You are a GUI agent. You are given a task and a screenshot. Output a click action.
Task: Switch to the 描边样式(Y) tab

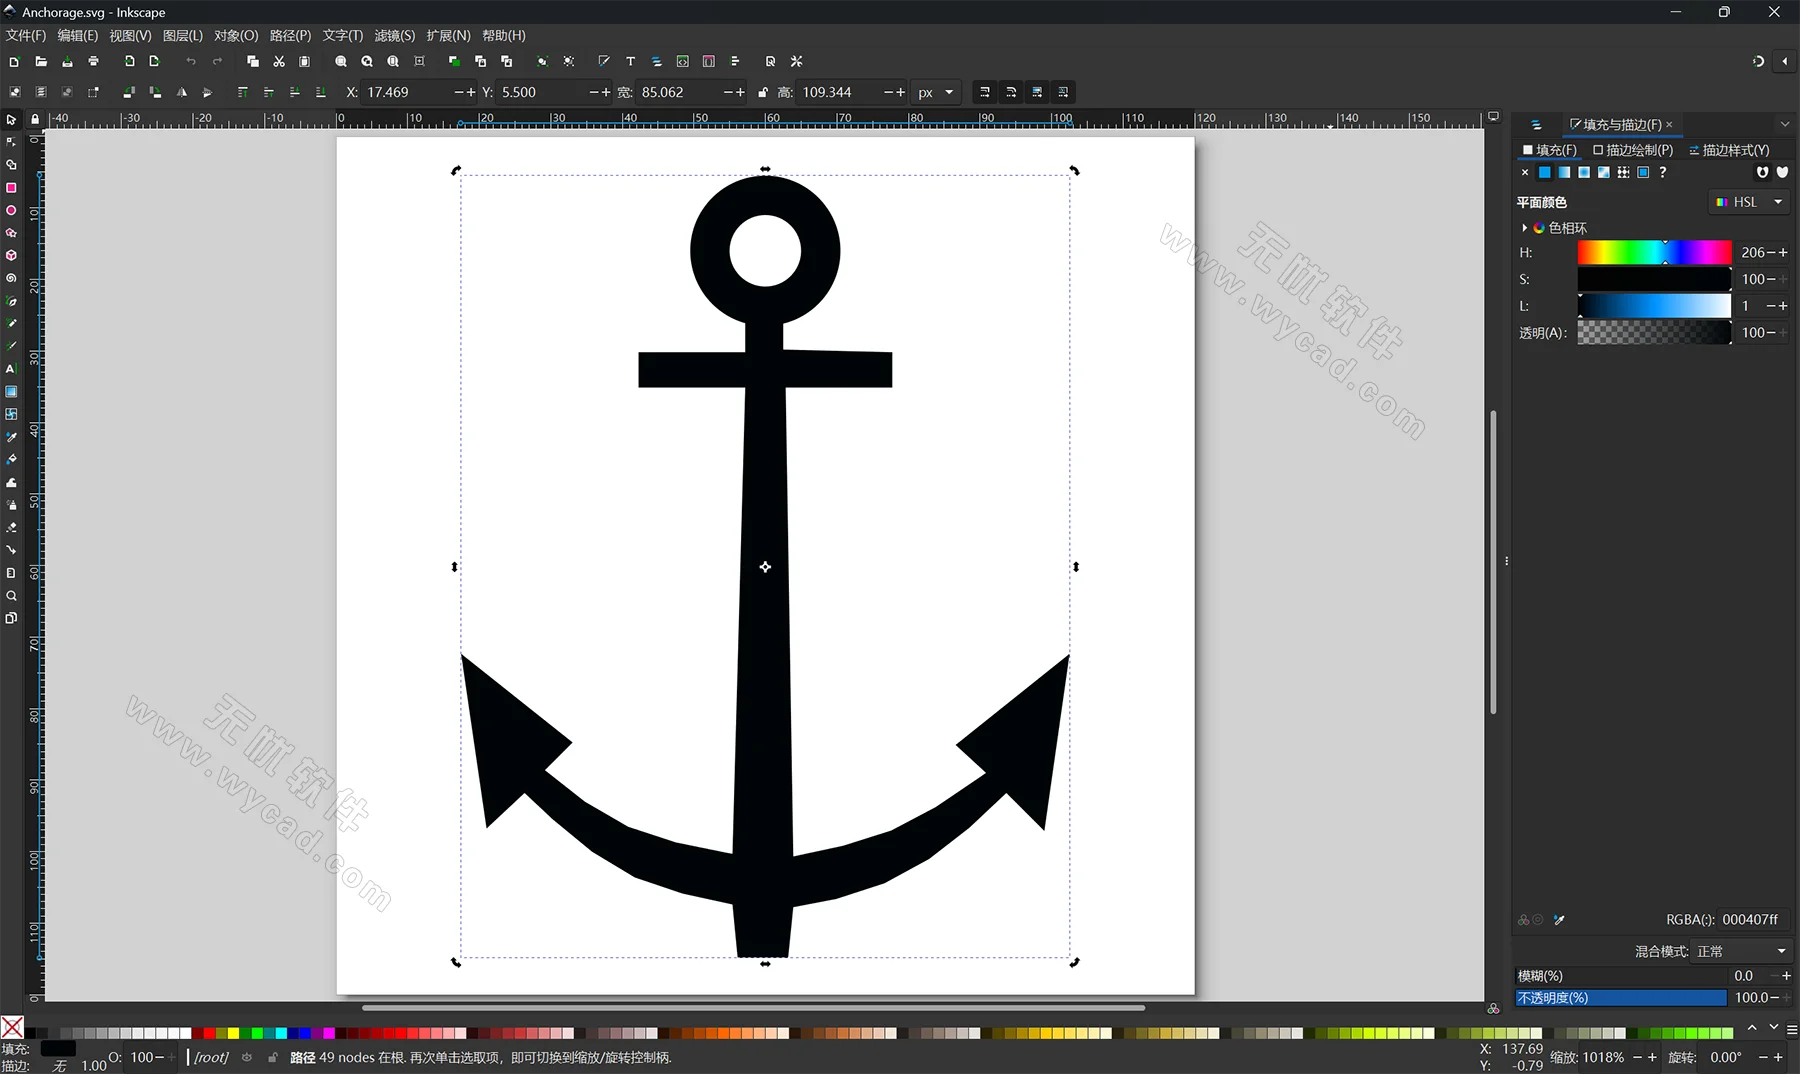tap(1727, 150)
